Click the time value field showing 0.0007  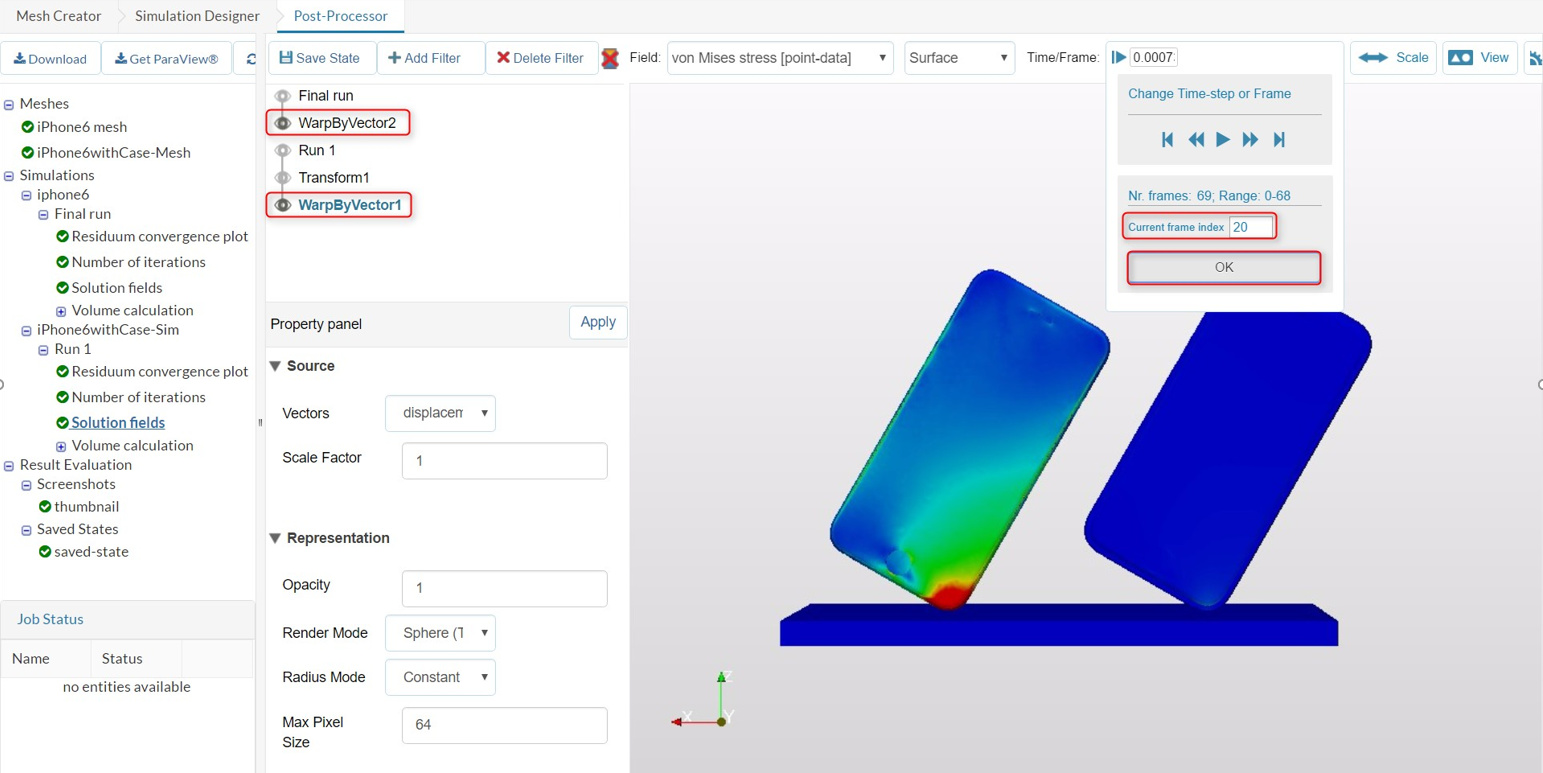(1154, 57)
